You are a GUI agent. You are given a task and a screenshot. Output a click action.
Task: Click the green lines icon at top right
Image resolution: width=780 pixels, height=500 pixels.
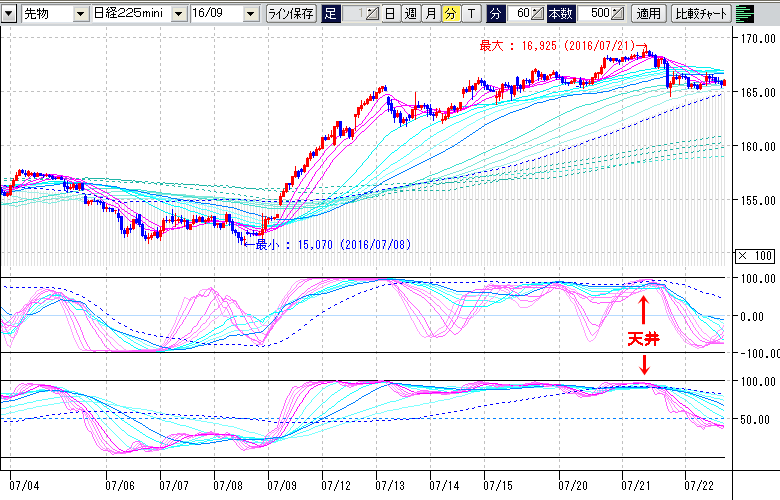(x=745, y=14)
